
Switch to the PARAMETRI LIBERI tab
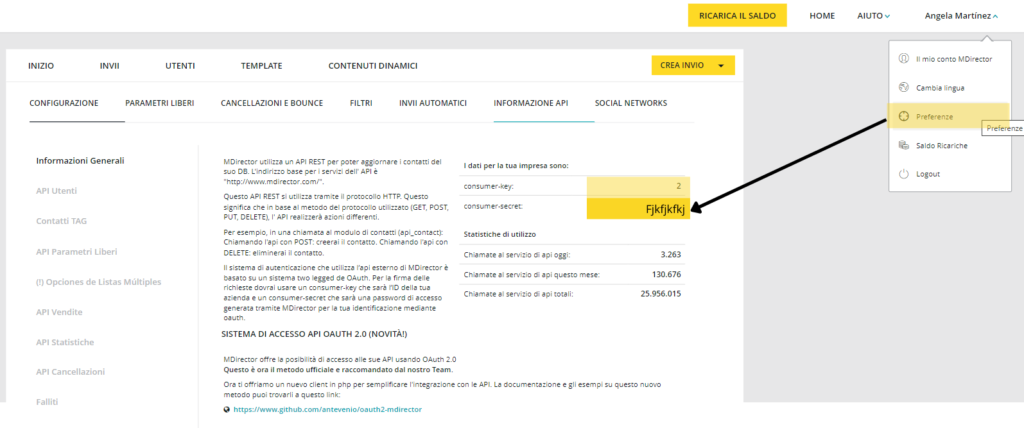[x=159, y=103]
